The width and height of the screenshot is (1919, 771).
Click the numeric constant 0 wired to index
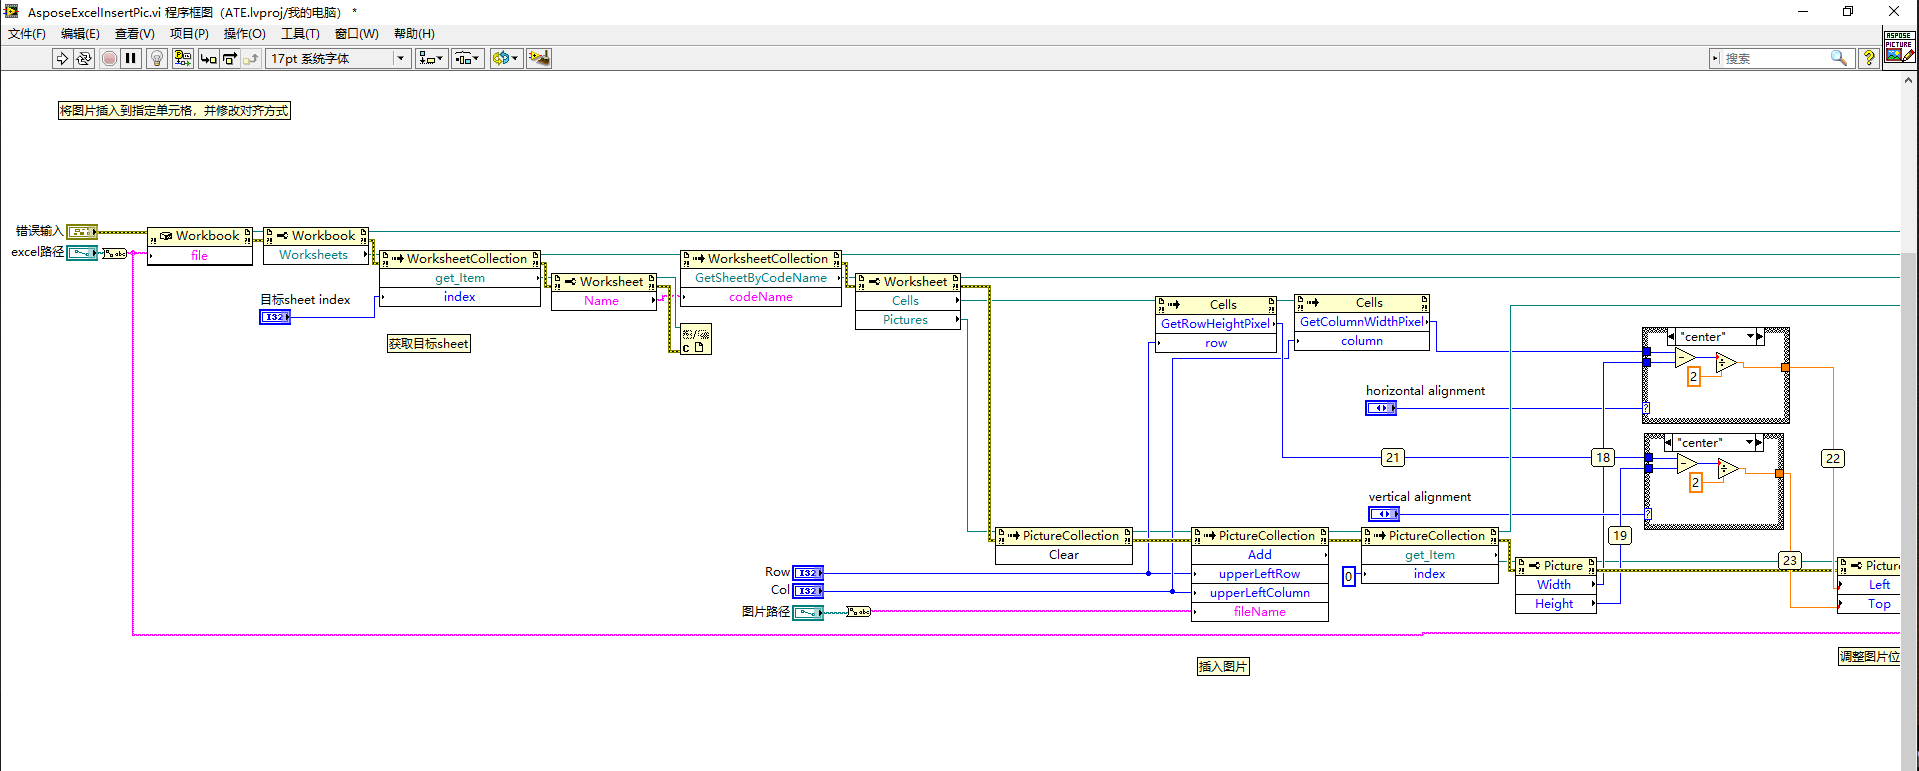(x=1348, y=576)
